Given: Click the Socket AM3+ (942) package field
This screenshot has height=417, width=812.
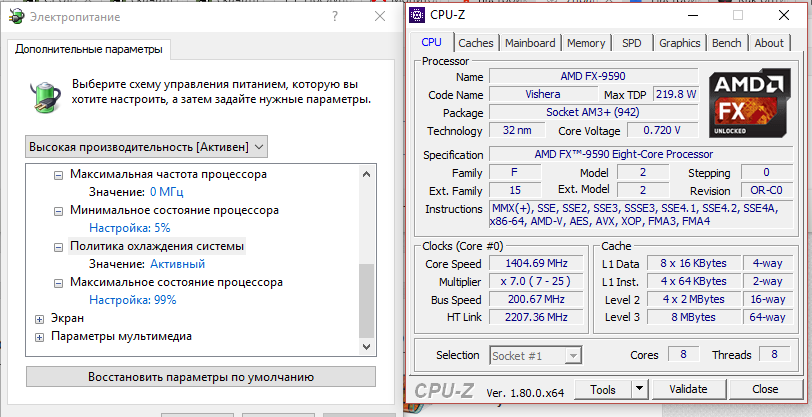Looking at the screenshot, I should (x=593, y=112).
